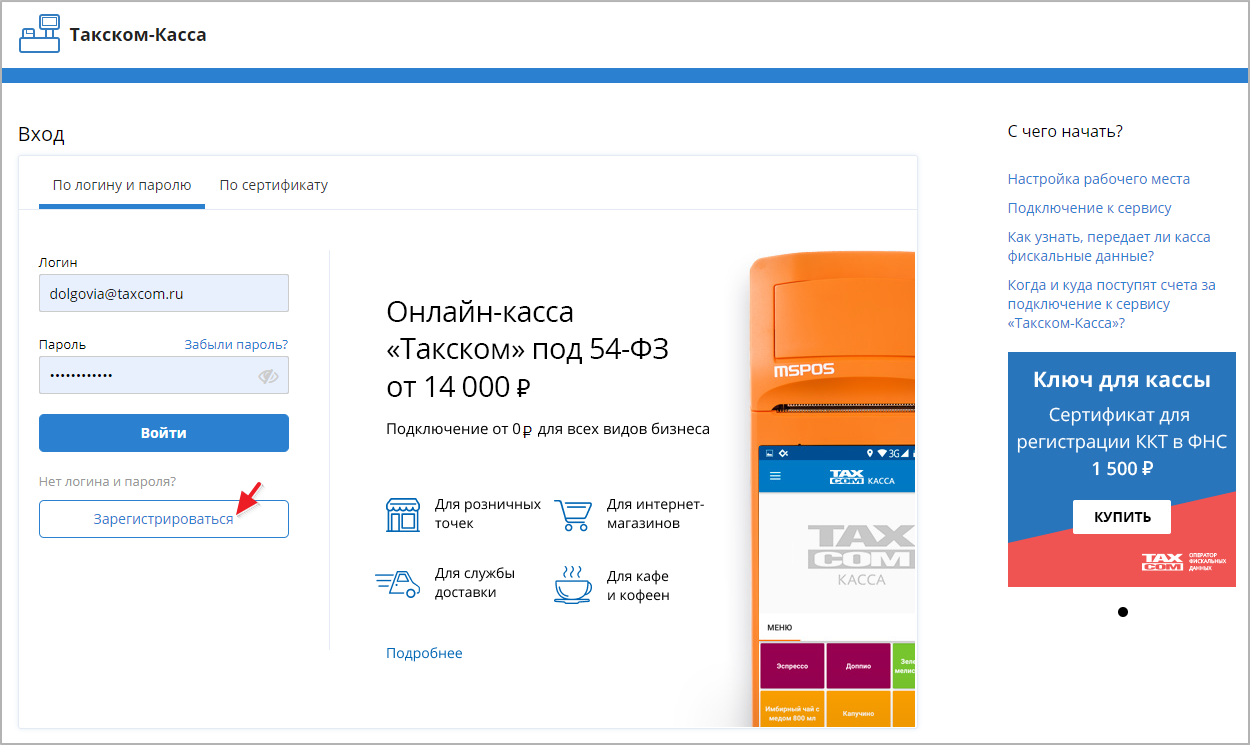Image resolution: width=1250 pixels, height=745 pixels.
Task: Click the coffee cup icon
Action: point(573,584)
